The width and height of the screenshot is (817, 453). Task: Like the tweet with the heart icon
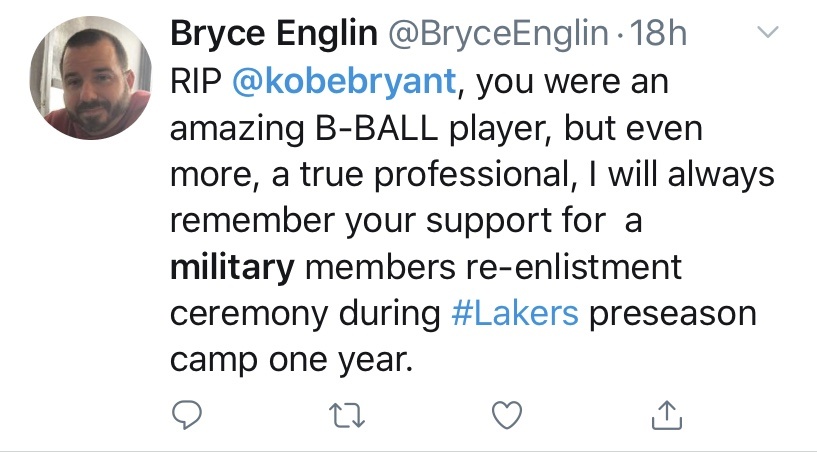508,412
